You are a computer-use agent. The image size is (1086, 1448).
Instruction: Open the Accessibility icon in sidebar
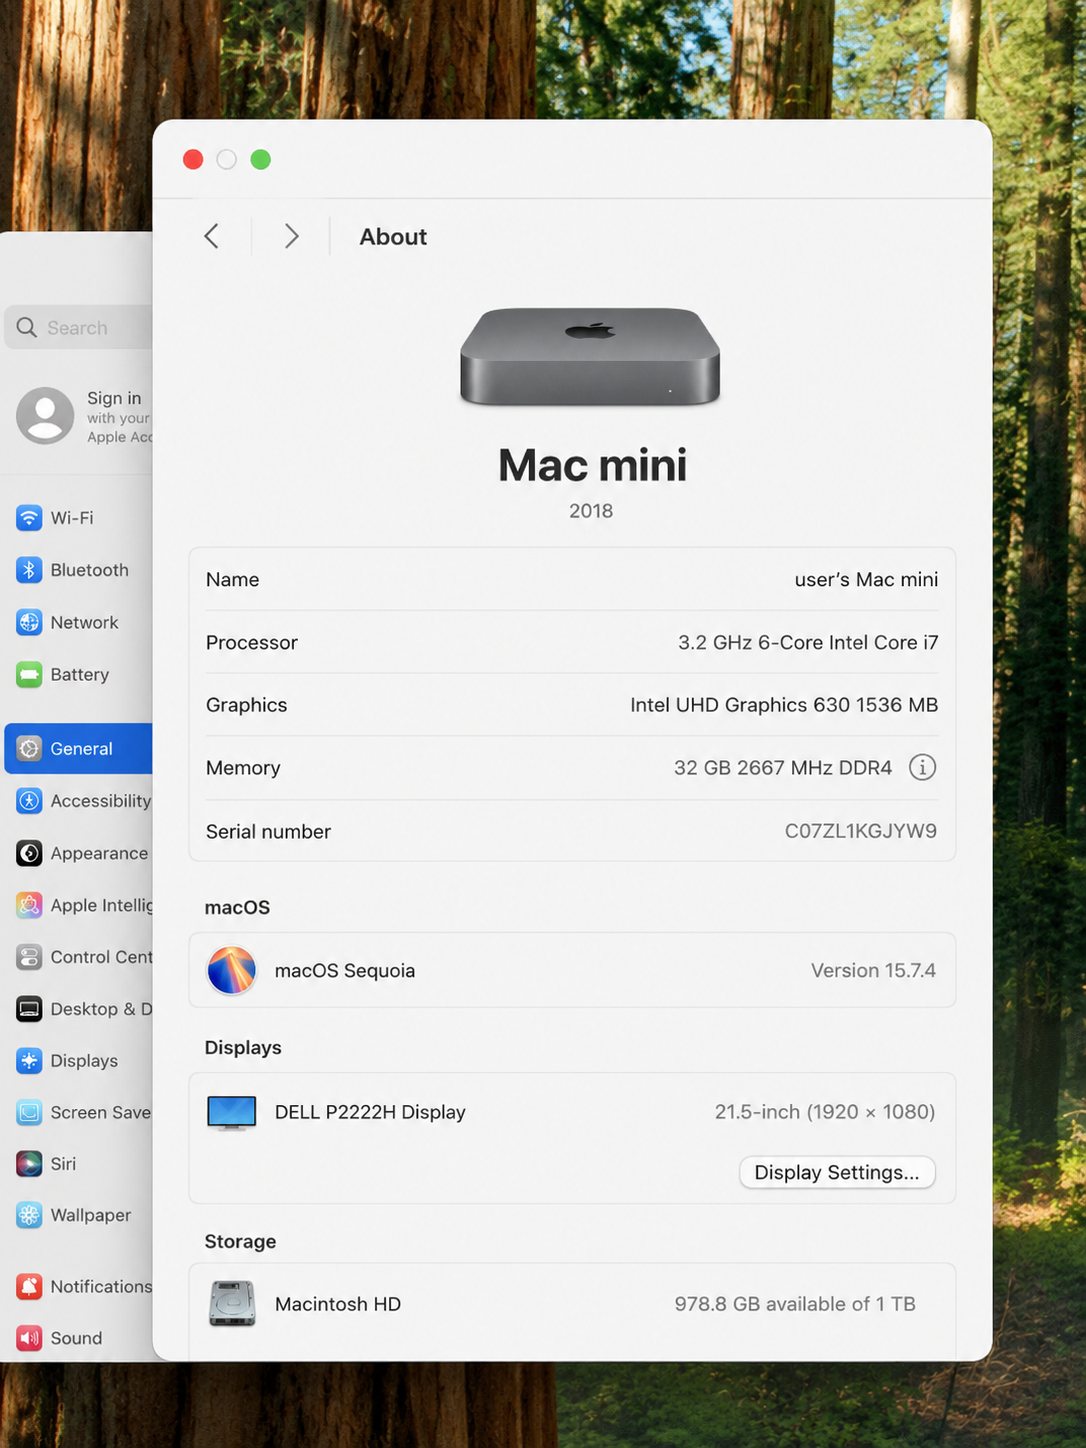(x=29, y=801)
